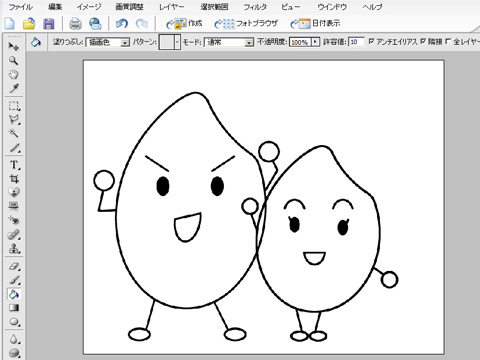
Task: Select the Rectangular Marquee tool
Action: pyautogui.click(x=13, y=106)
